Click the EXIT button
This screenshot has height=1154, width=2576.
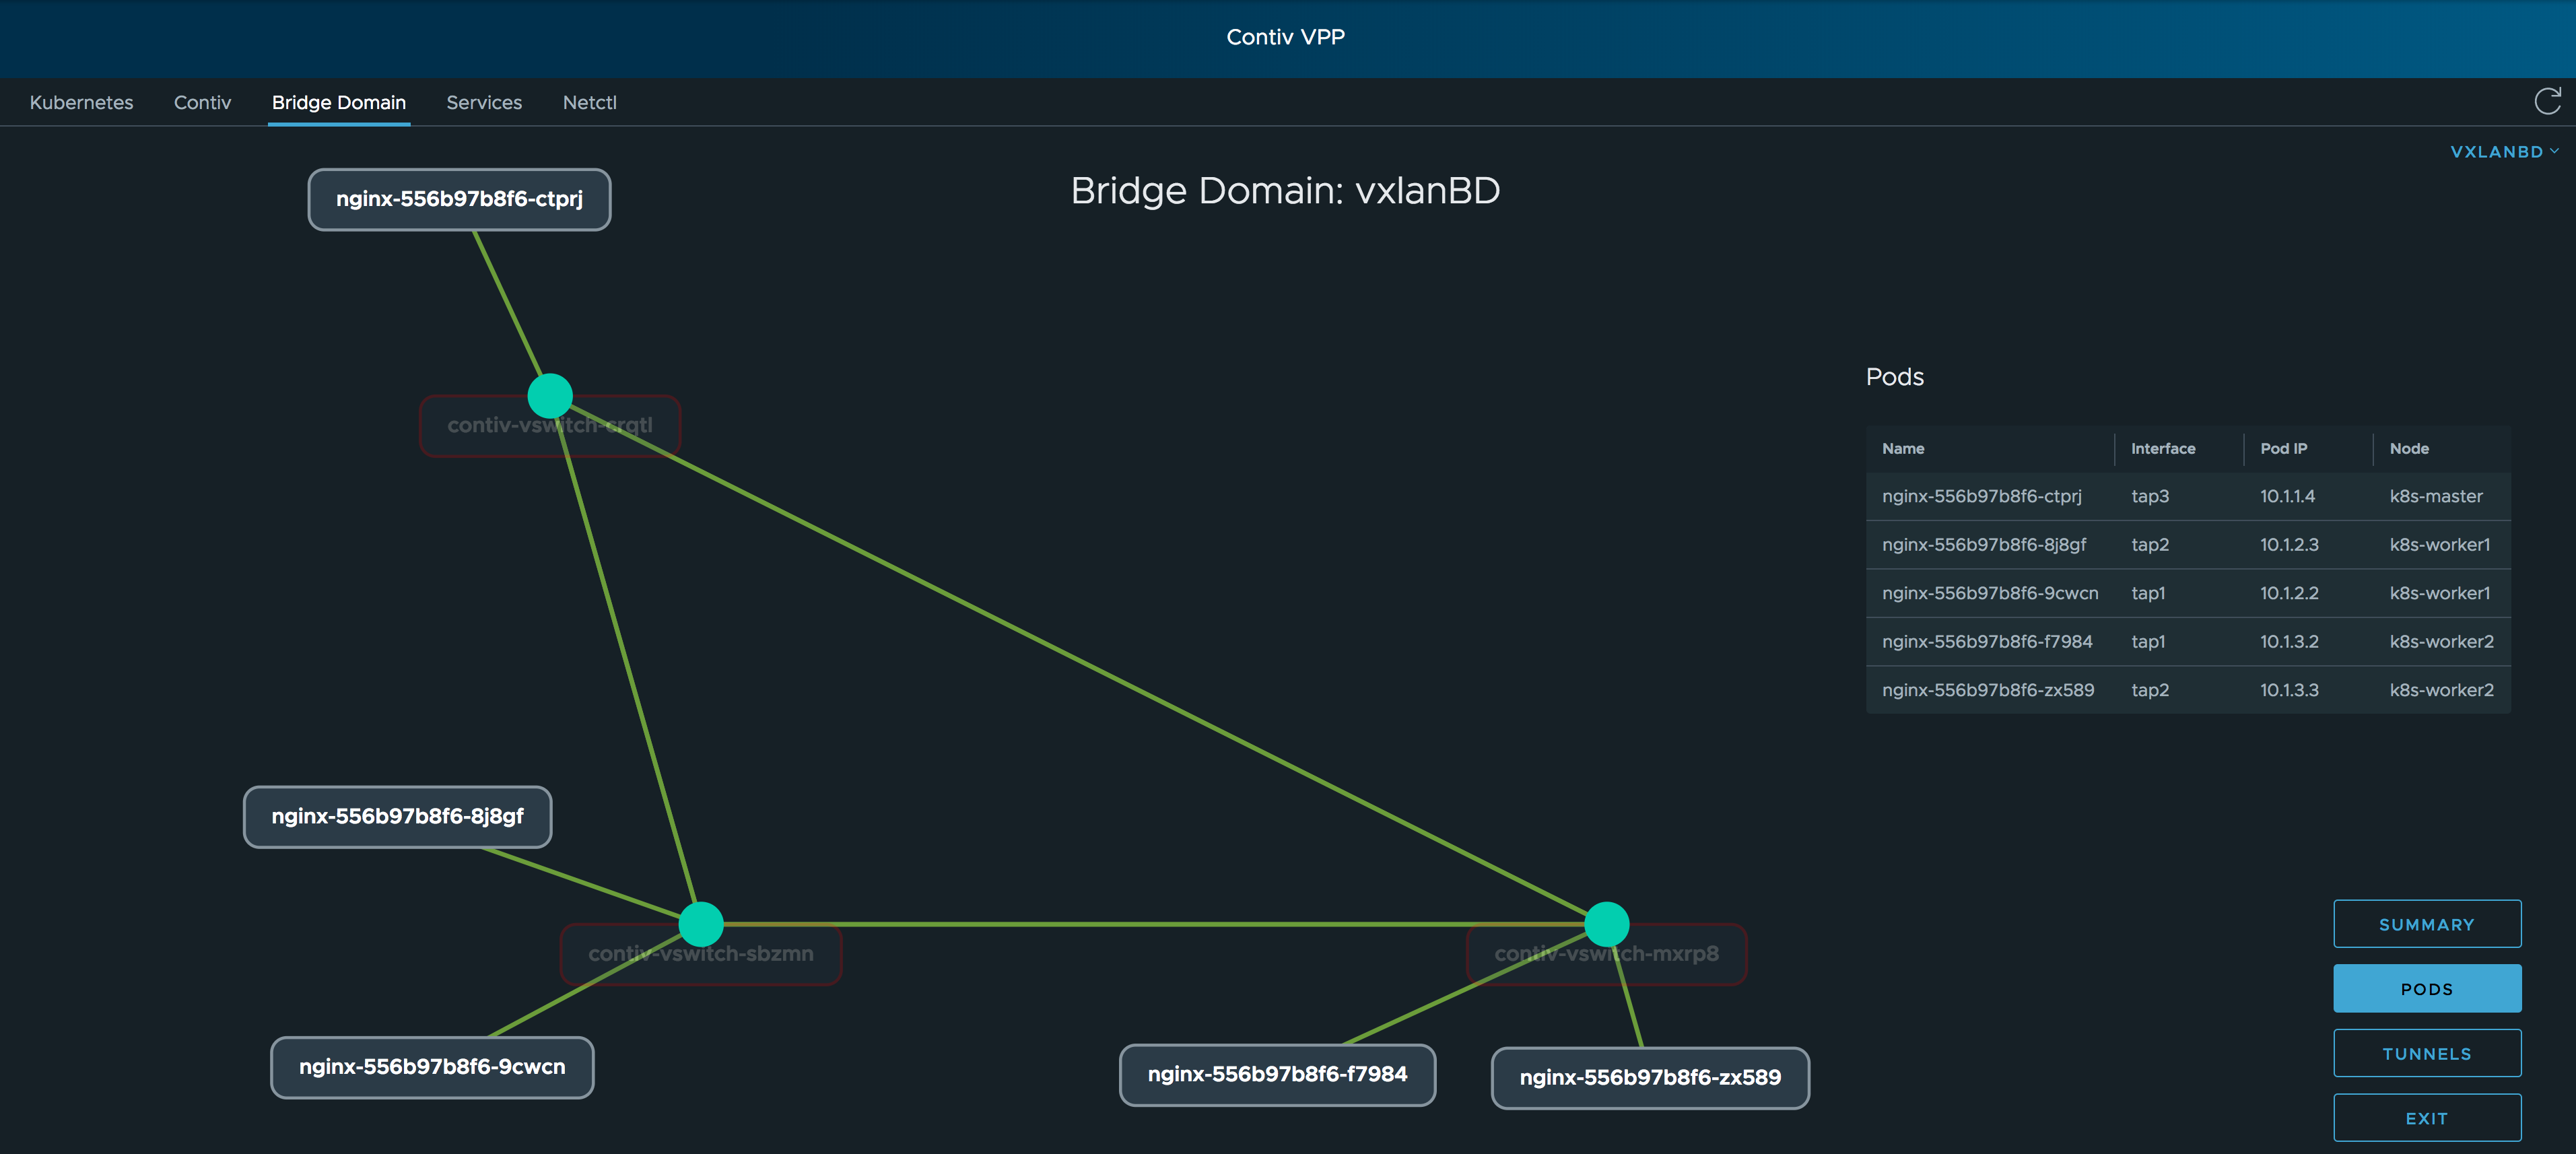point(2427,1118)
